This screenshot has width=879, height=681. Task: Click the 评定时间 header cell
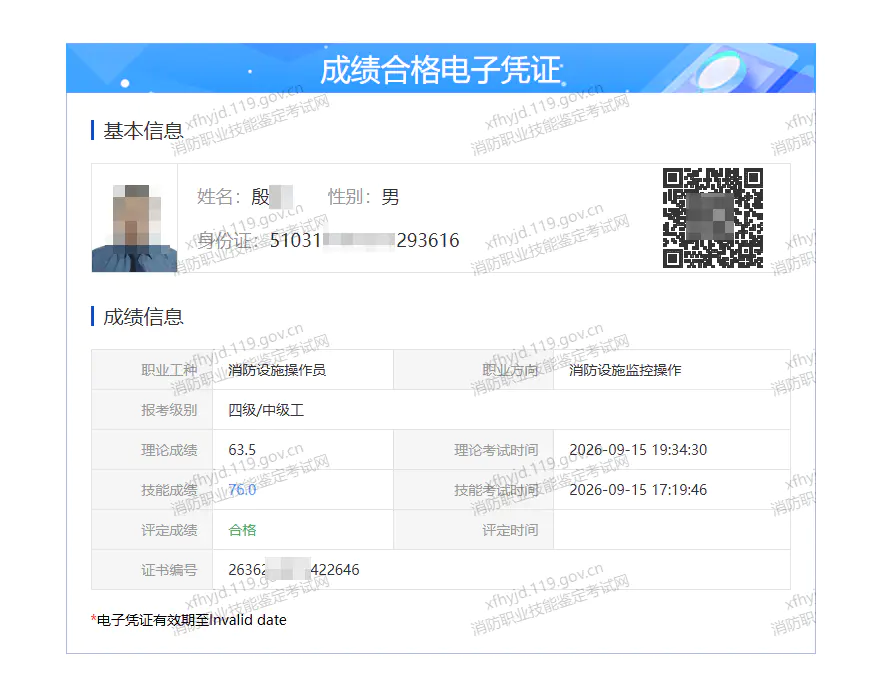(x=474, y=530)
